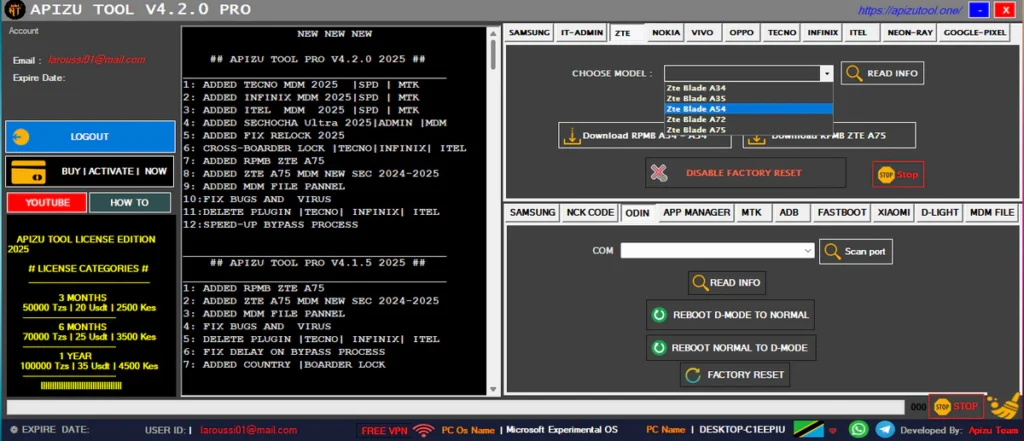Screen dimensions: 1024x441
Task: Open the APP MANAGER tab
Action: [696, 212]
